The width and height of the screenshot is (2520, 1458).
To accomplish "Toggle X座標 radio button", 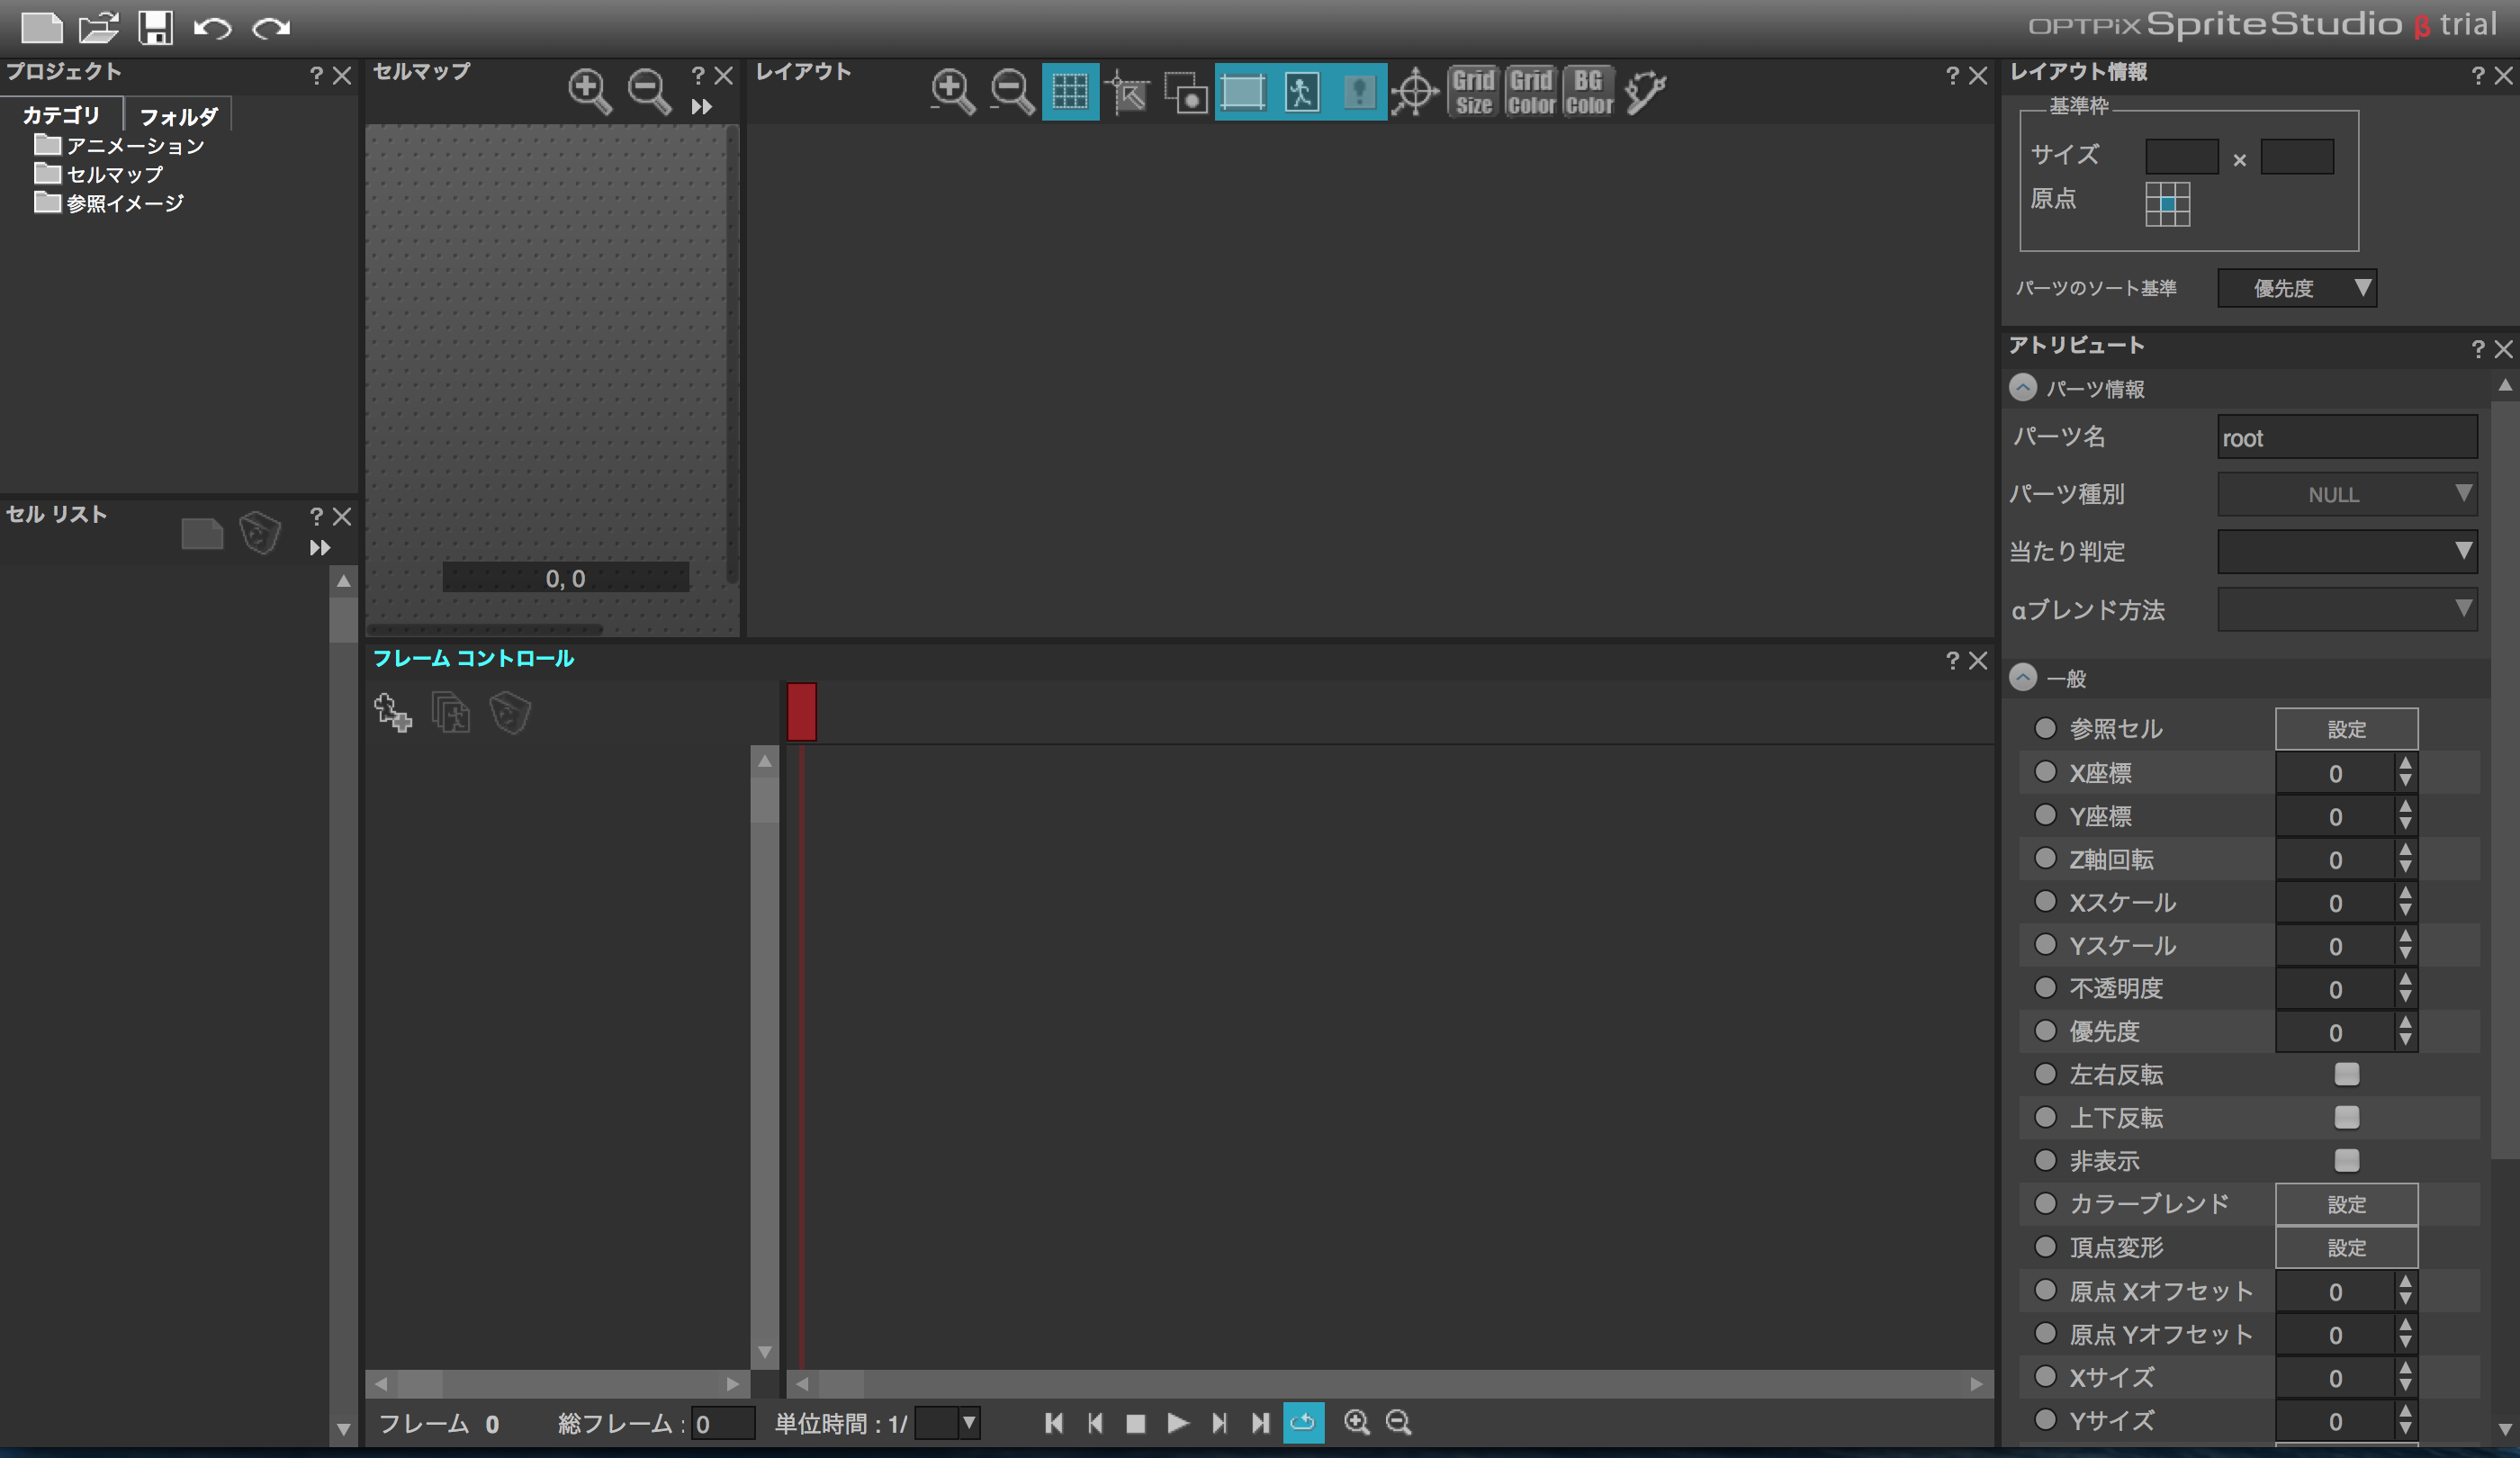I will [2046, 772].
